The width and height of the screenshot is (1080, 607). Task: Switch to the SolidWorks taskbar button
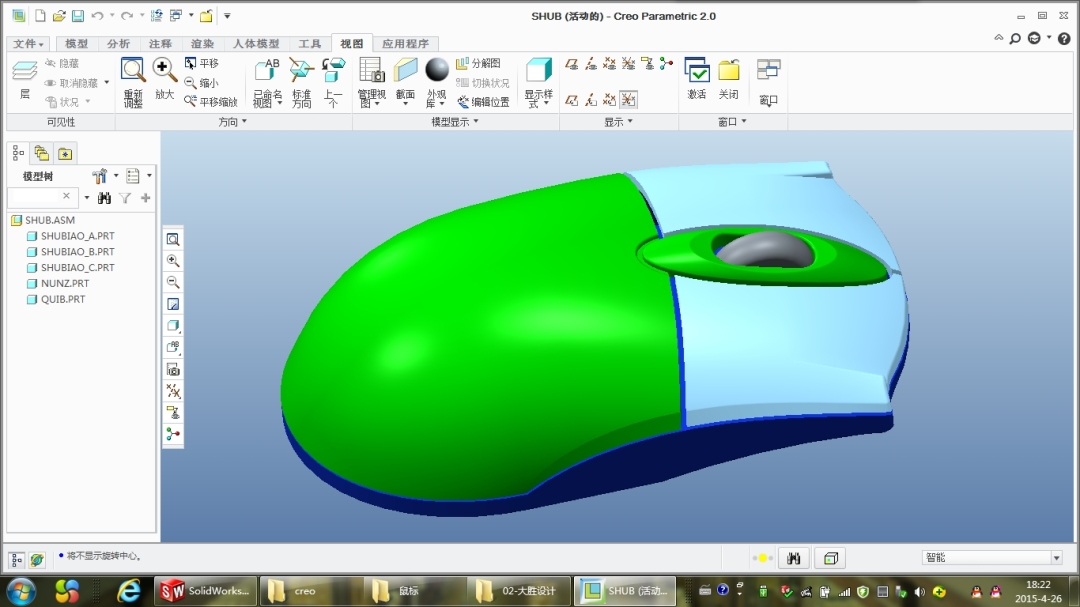point(206,591)
